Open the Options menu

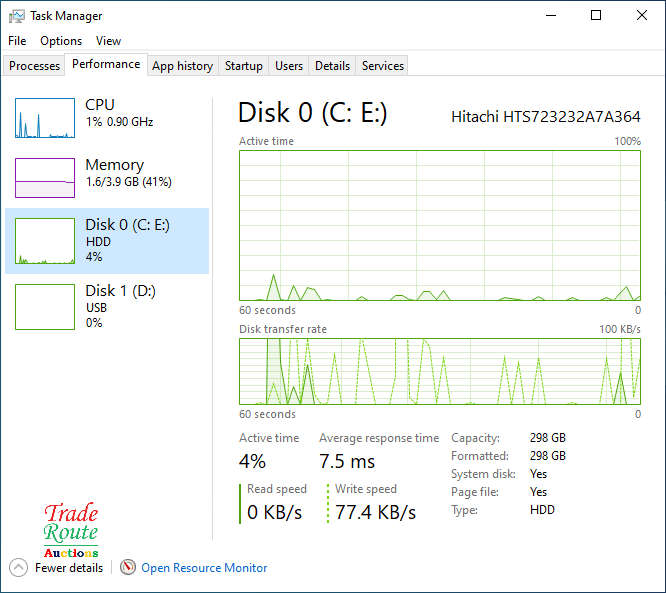pyautogui.click(x=61, y=41)
